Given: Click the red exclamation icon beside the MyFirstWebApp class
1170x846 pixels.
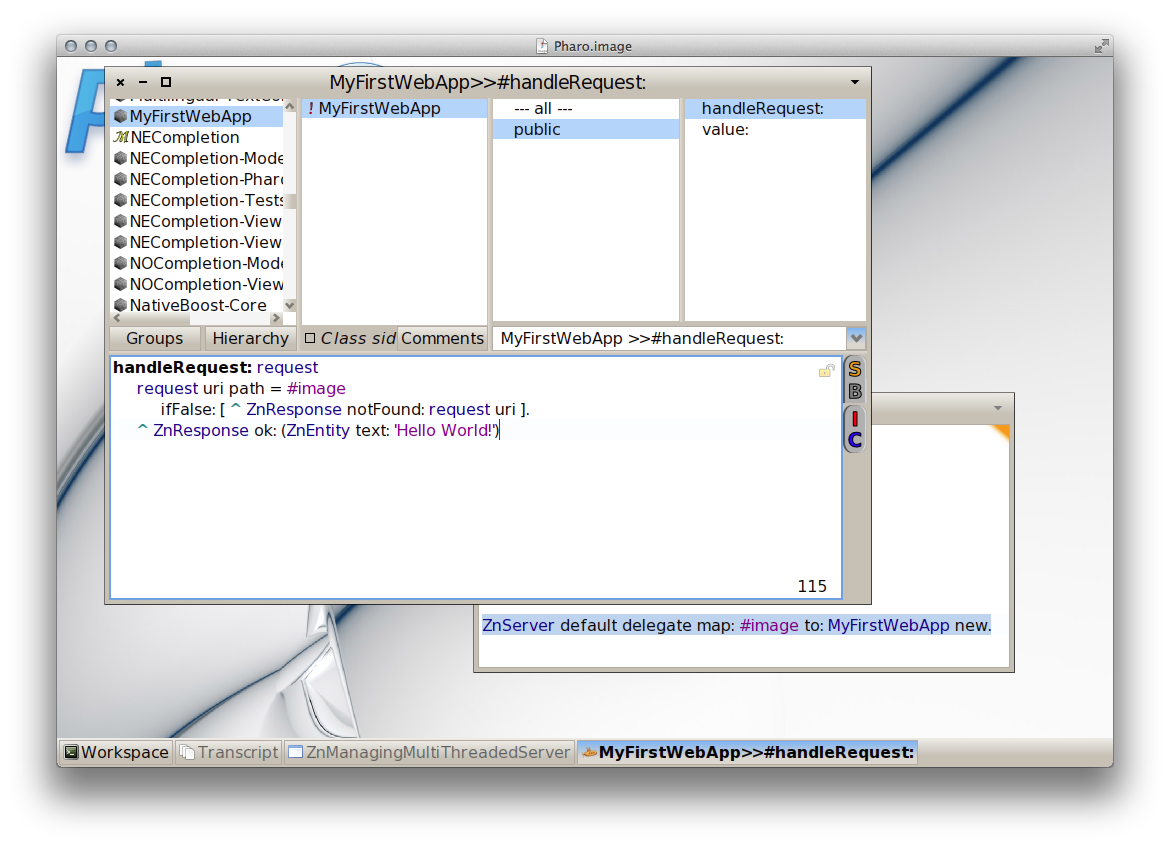Looking at the screenshot, I should (x=310, y=108).
